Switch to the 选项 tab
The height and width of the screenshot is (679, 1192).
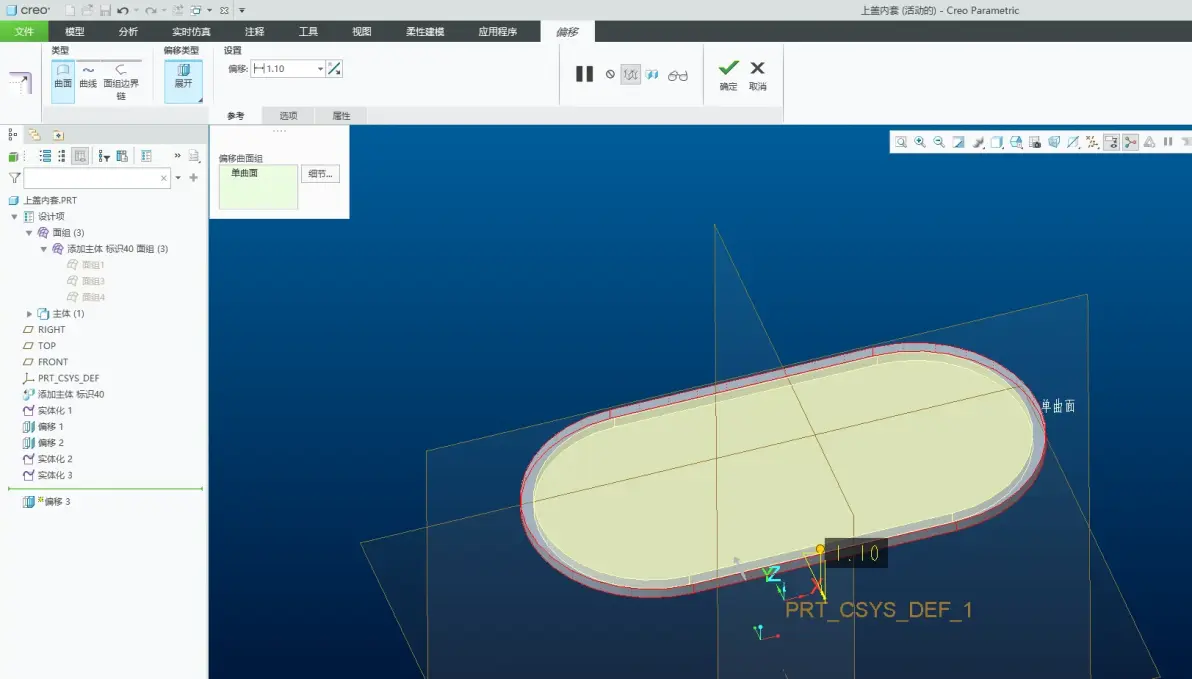288,116
